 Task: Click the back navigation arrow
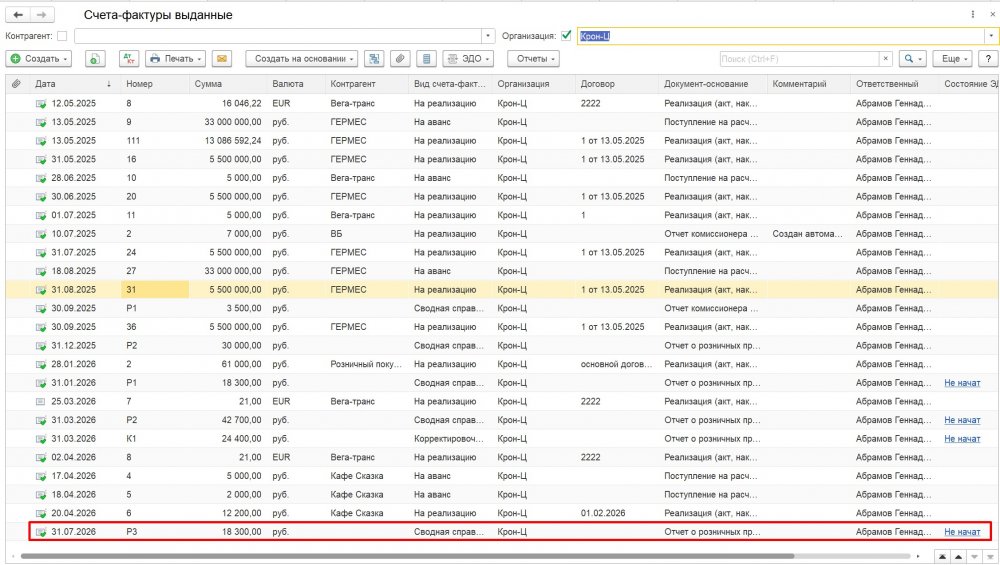18,15
